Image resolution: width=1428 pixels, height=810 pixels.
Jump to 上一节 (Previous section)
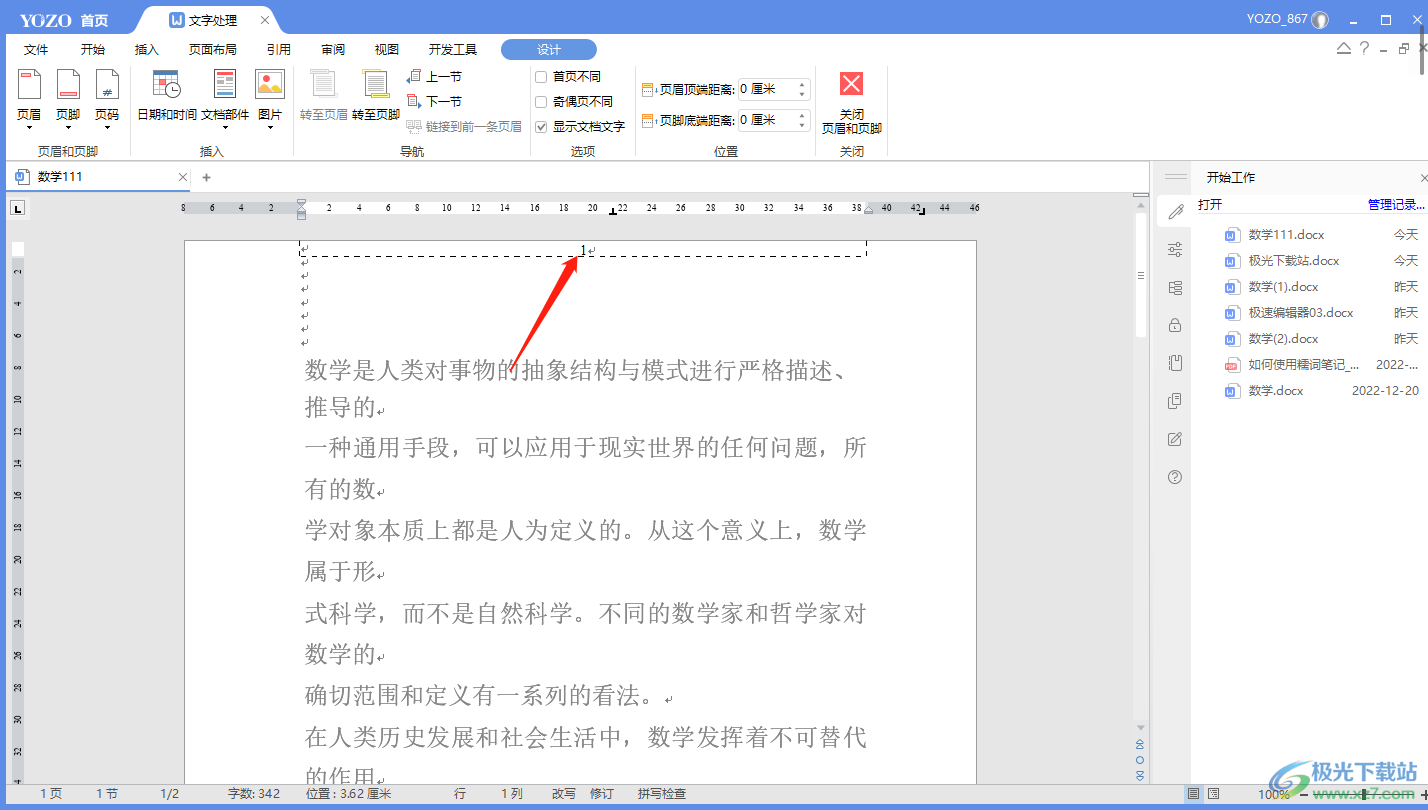434,76
